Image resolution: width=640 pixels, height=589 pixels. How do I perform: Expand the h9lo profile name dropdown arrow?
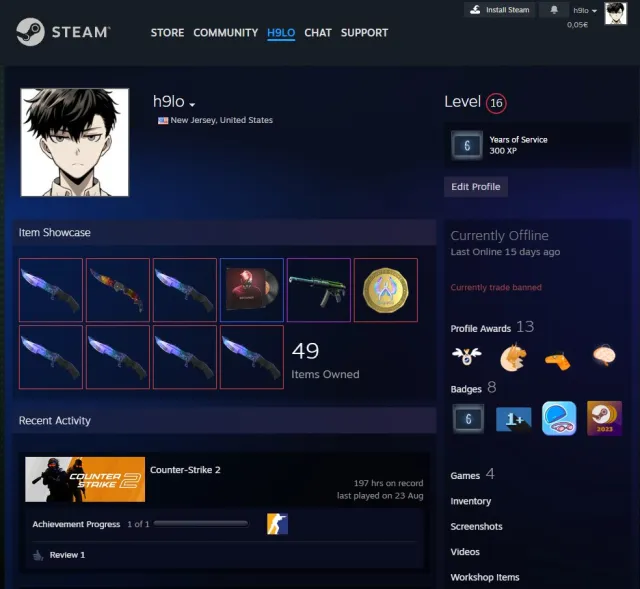tap(192, 105)
